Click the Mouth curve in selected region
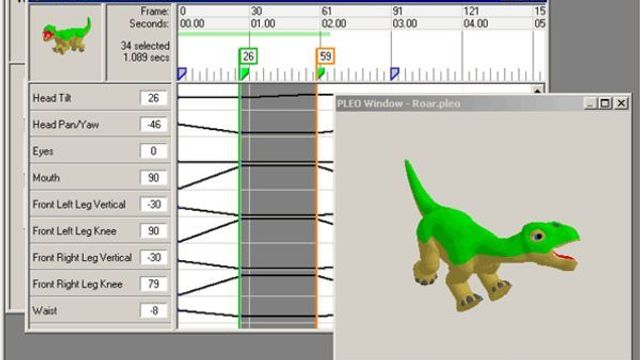640x360 pixels. point(278,165)
